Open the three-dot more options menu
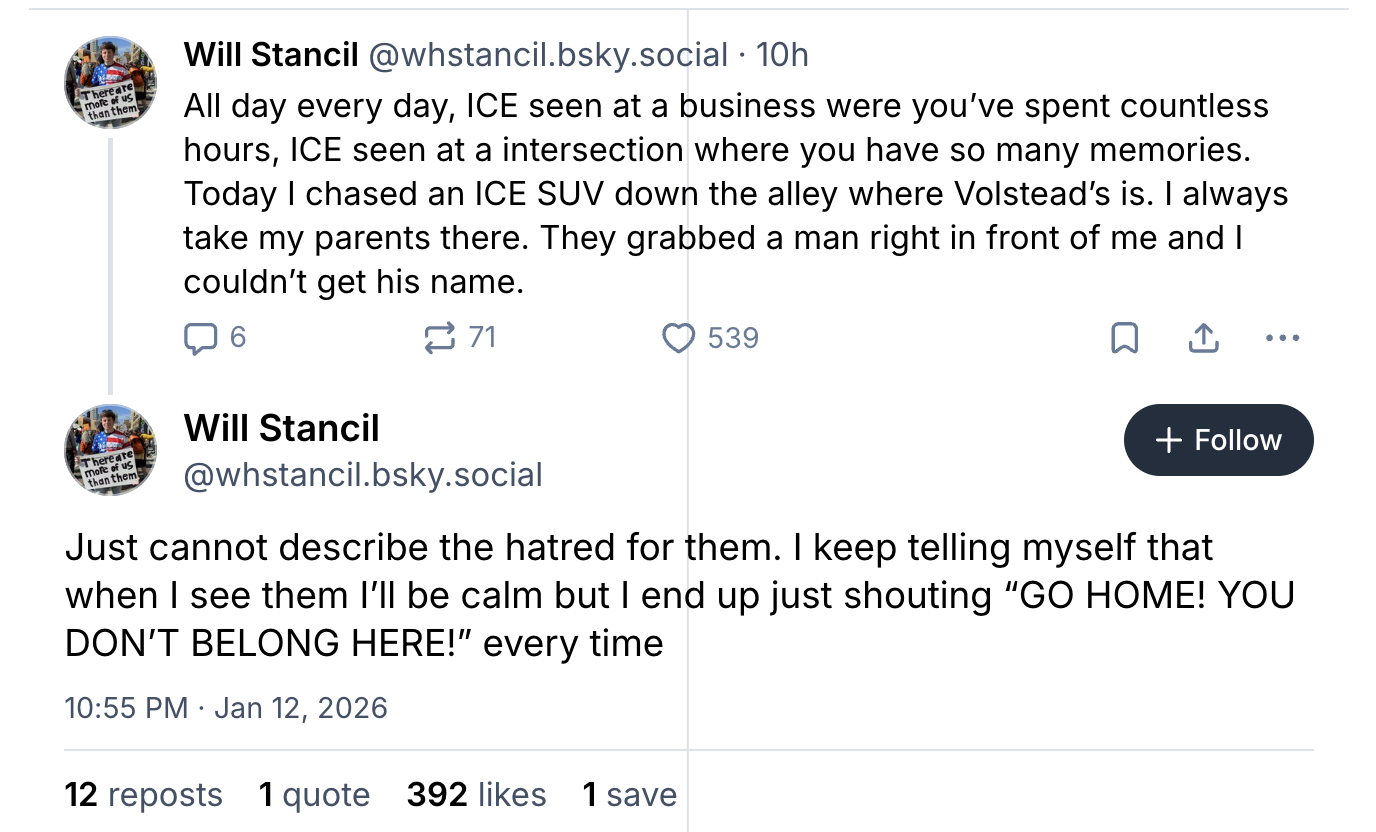 1282,339
